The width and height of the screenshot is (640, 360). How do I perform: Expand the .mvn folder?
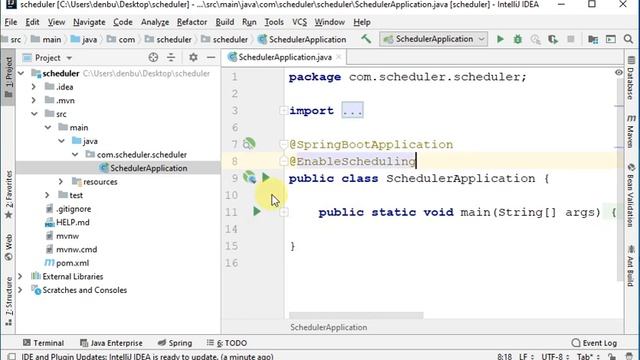tap(34, 100)
